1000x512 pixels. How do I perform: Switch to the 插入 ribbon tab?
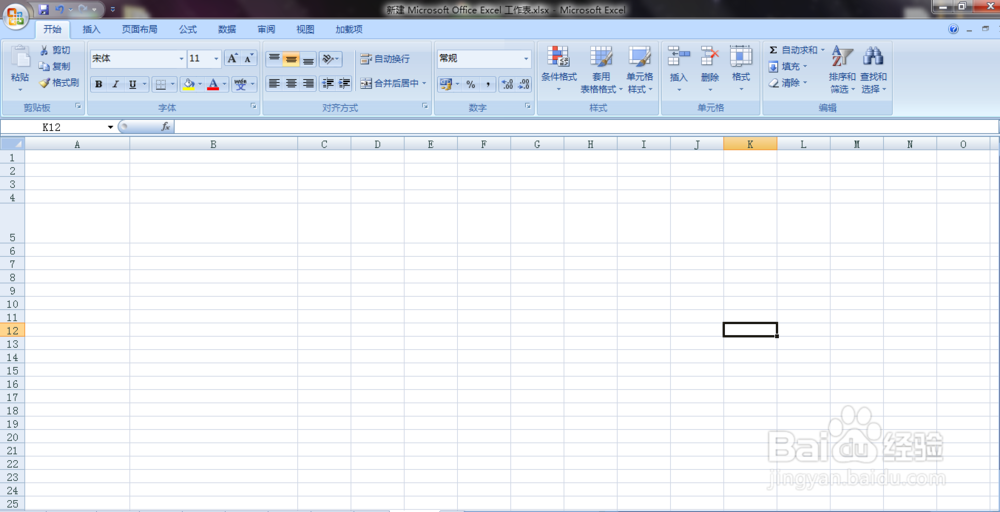click(91, 29)
